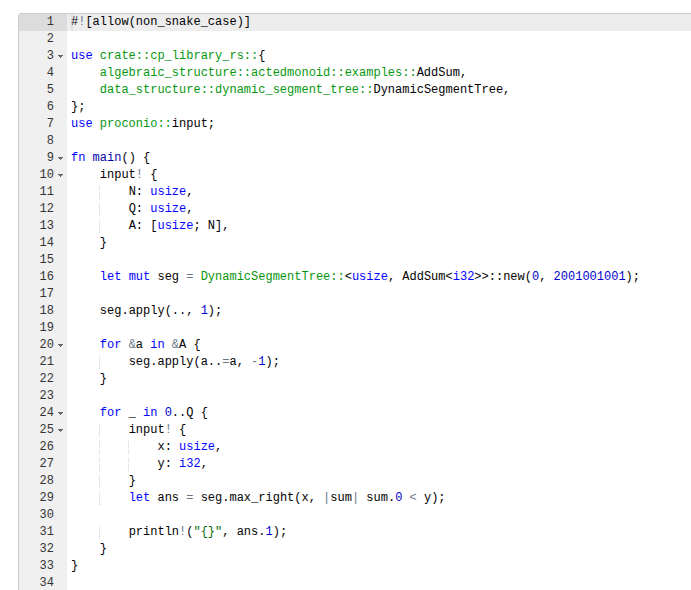Collapse the fn main fold on line 9

coord(61,158)
